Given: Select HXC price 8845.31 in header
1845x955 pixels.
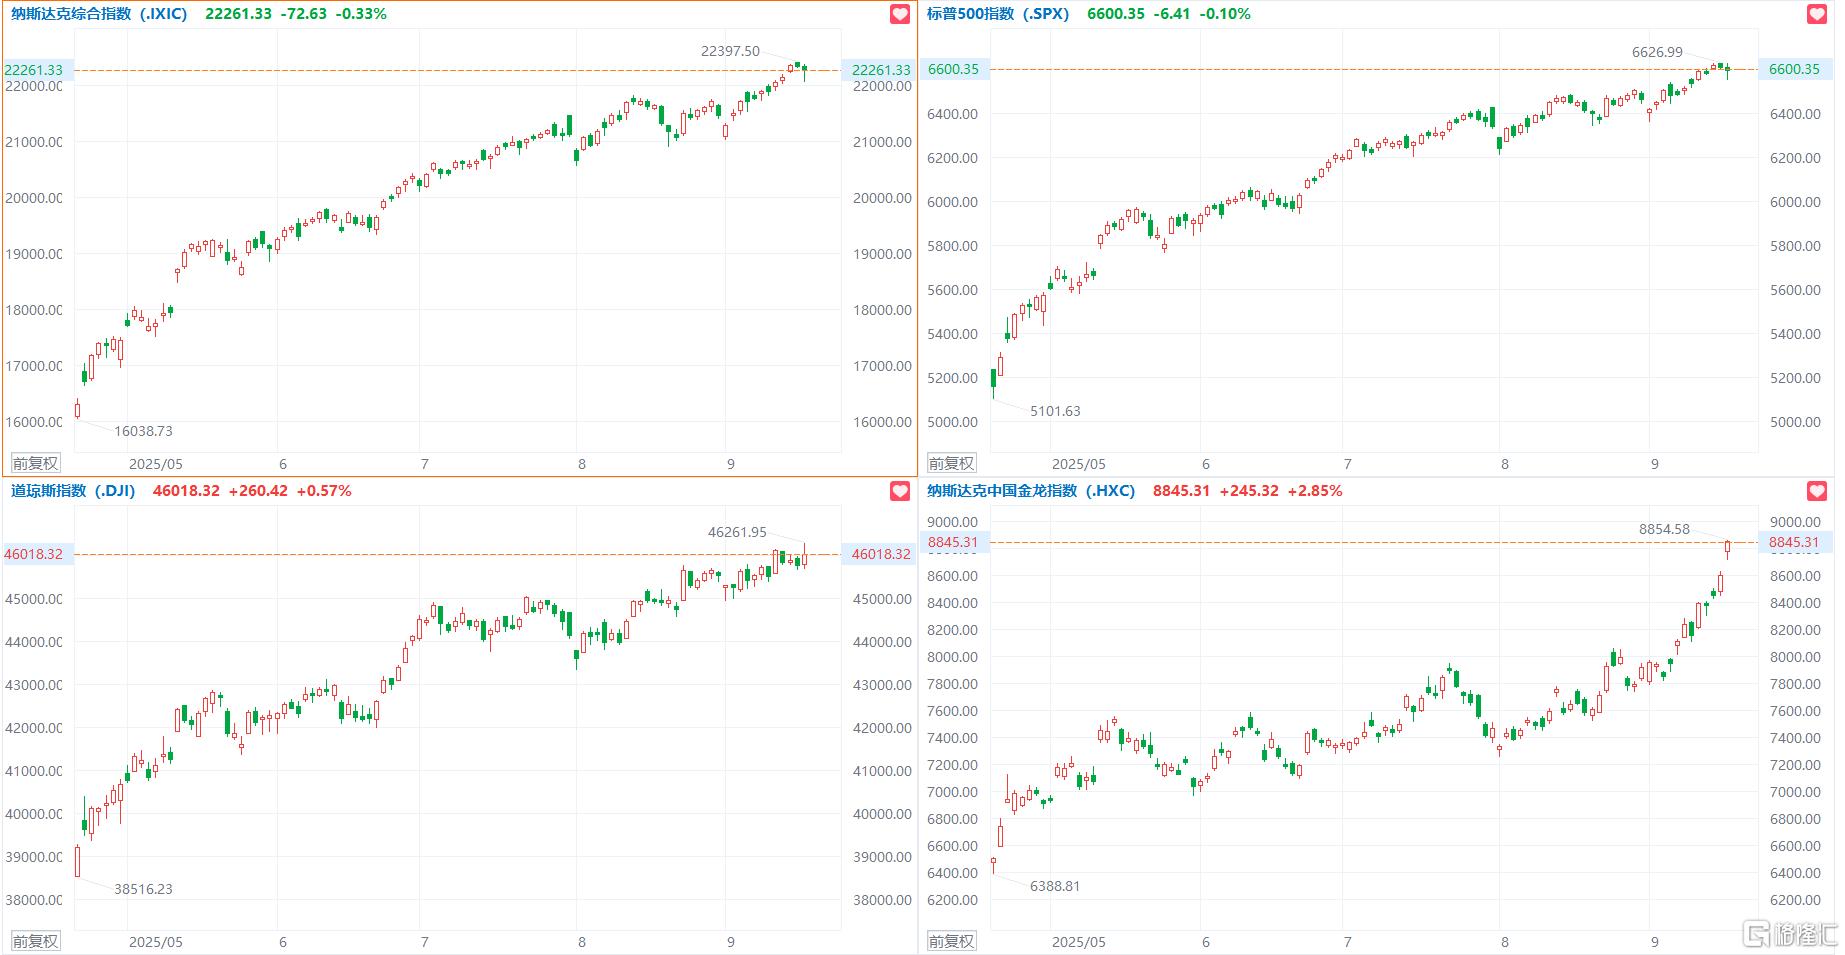Looking at the screenshot, I should pos(1181,491).
